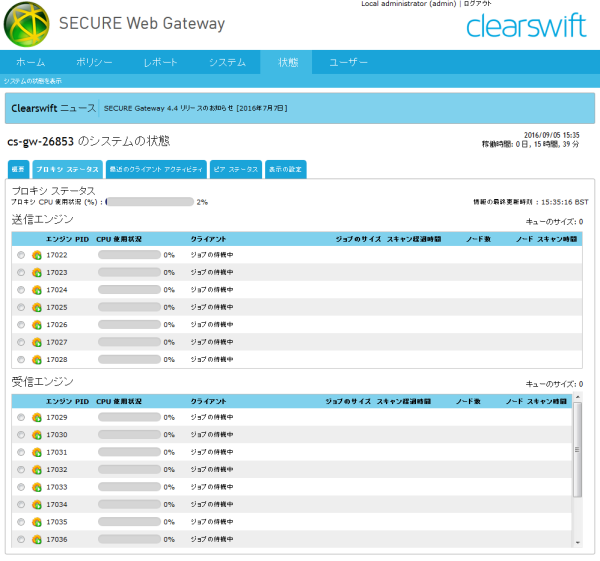
Task: Click the engine icon for PID 17029
Action: [x=37, y=417]
